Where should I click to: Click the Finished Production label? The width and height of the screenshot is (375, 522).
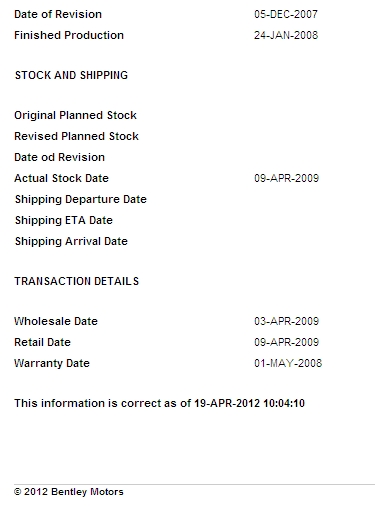point(69,35)
